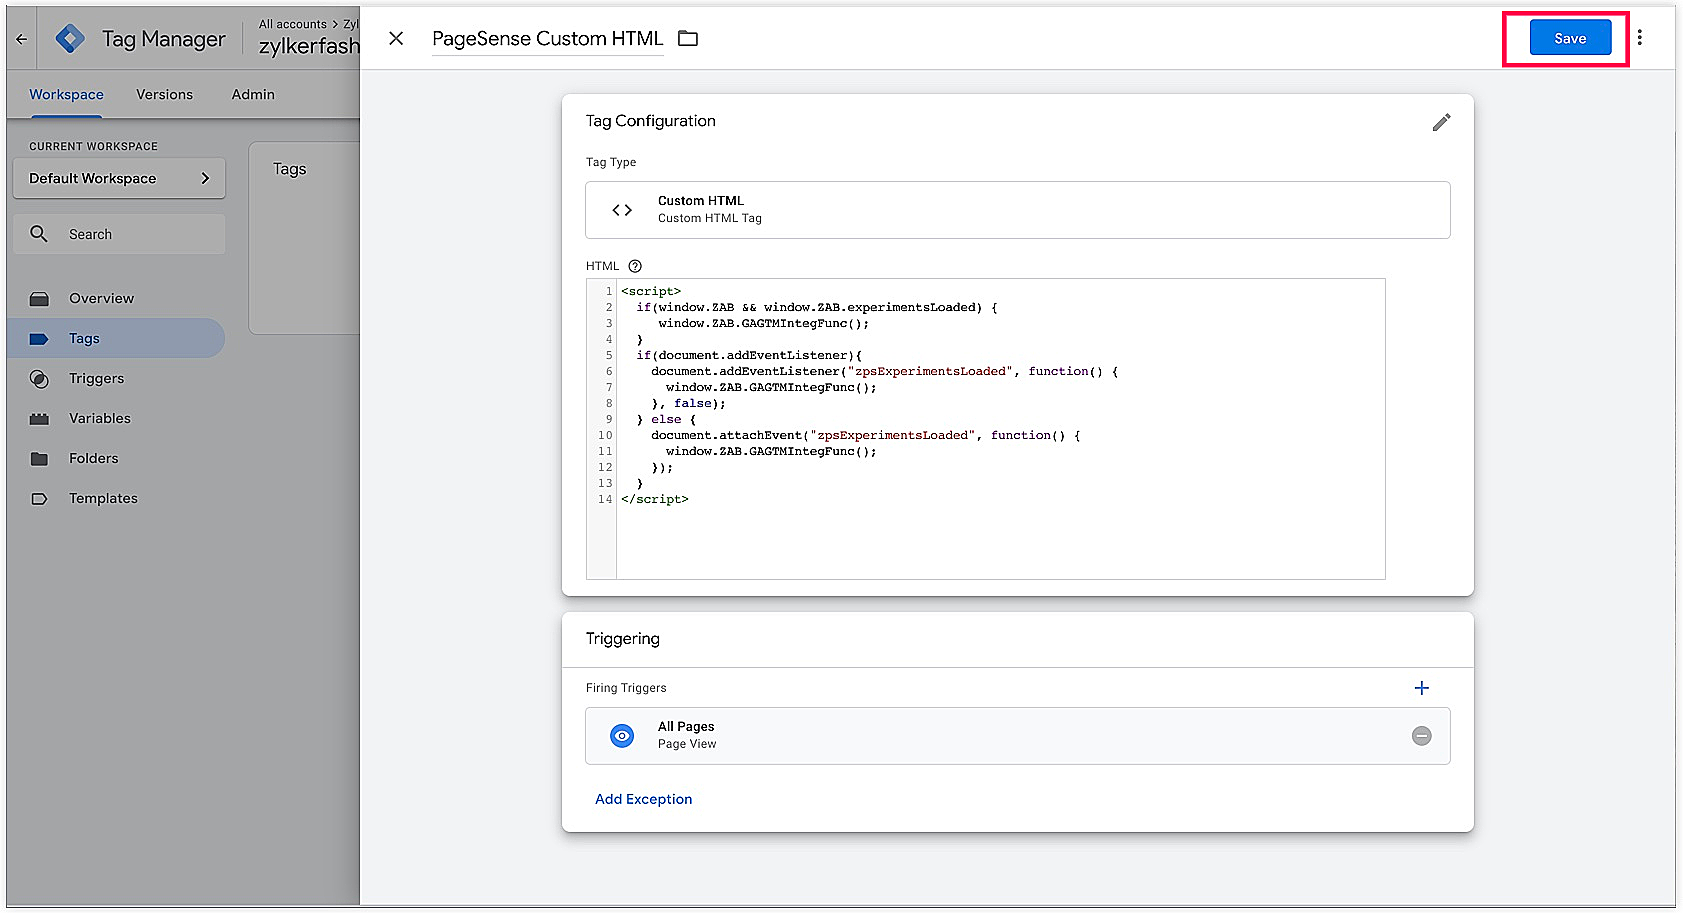Screen dimensions: 1683x913
Task: Click the Add Exception link
Action: 643,799
